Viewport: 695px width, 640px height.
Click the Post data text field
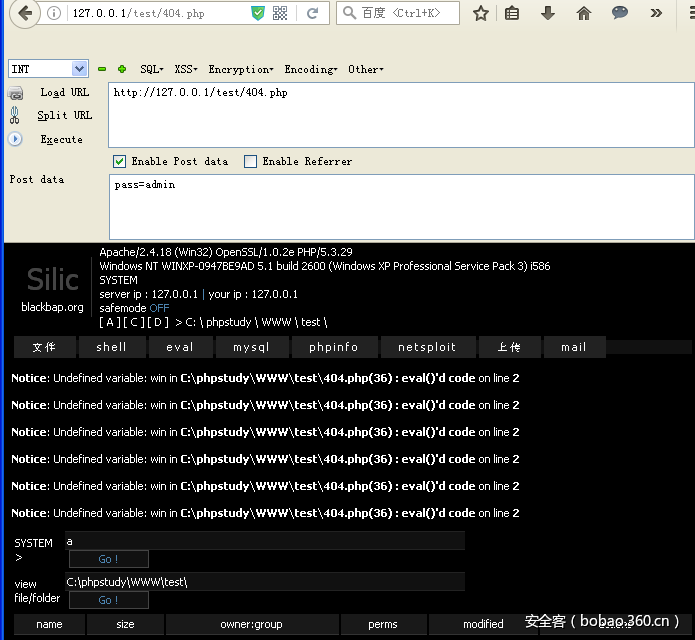[400, 207]
